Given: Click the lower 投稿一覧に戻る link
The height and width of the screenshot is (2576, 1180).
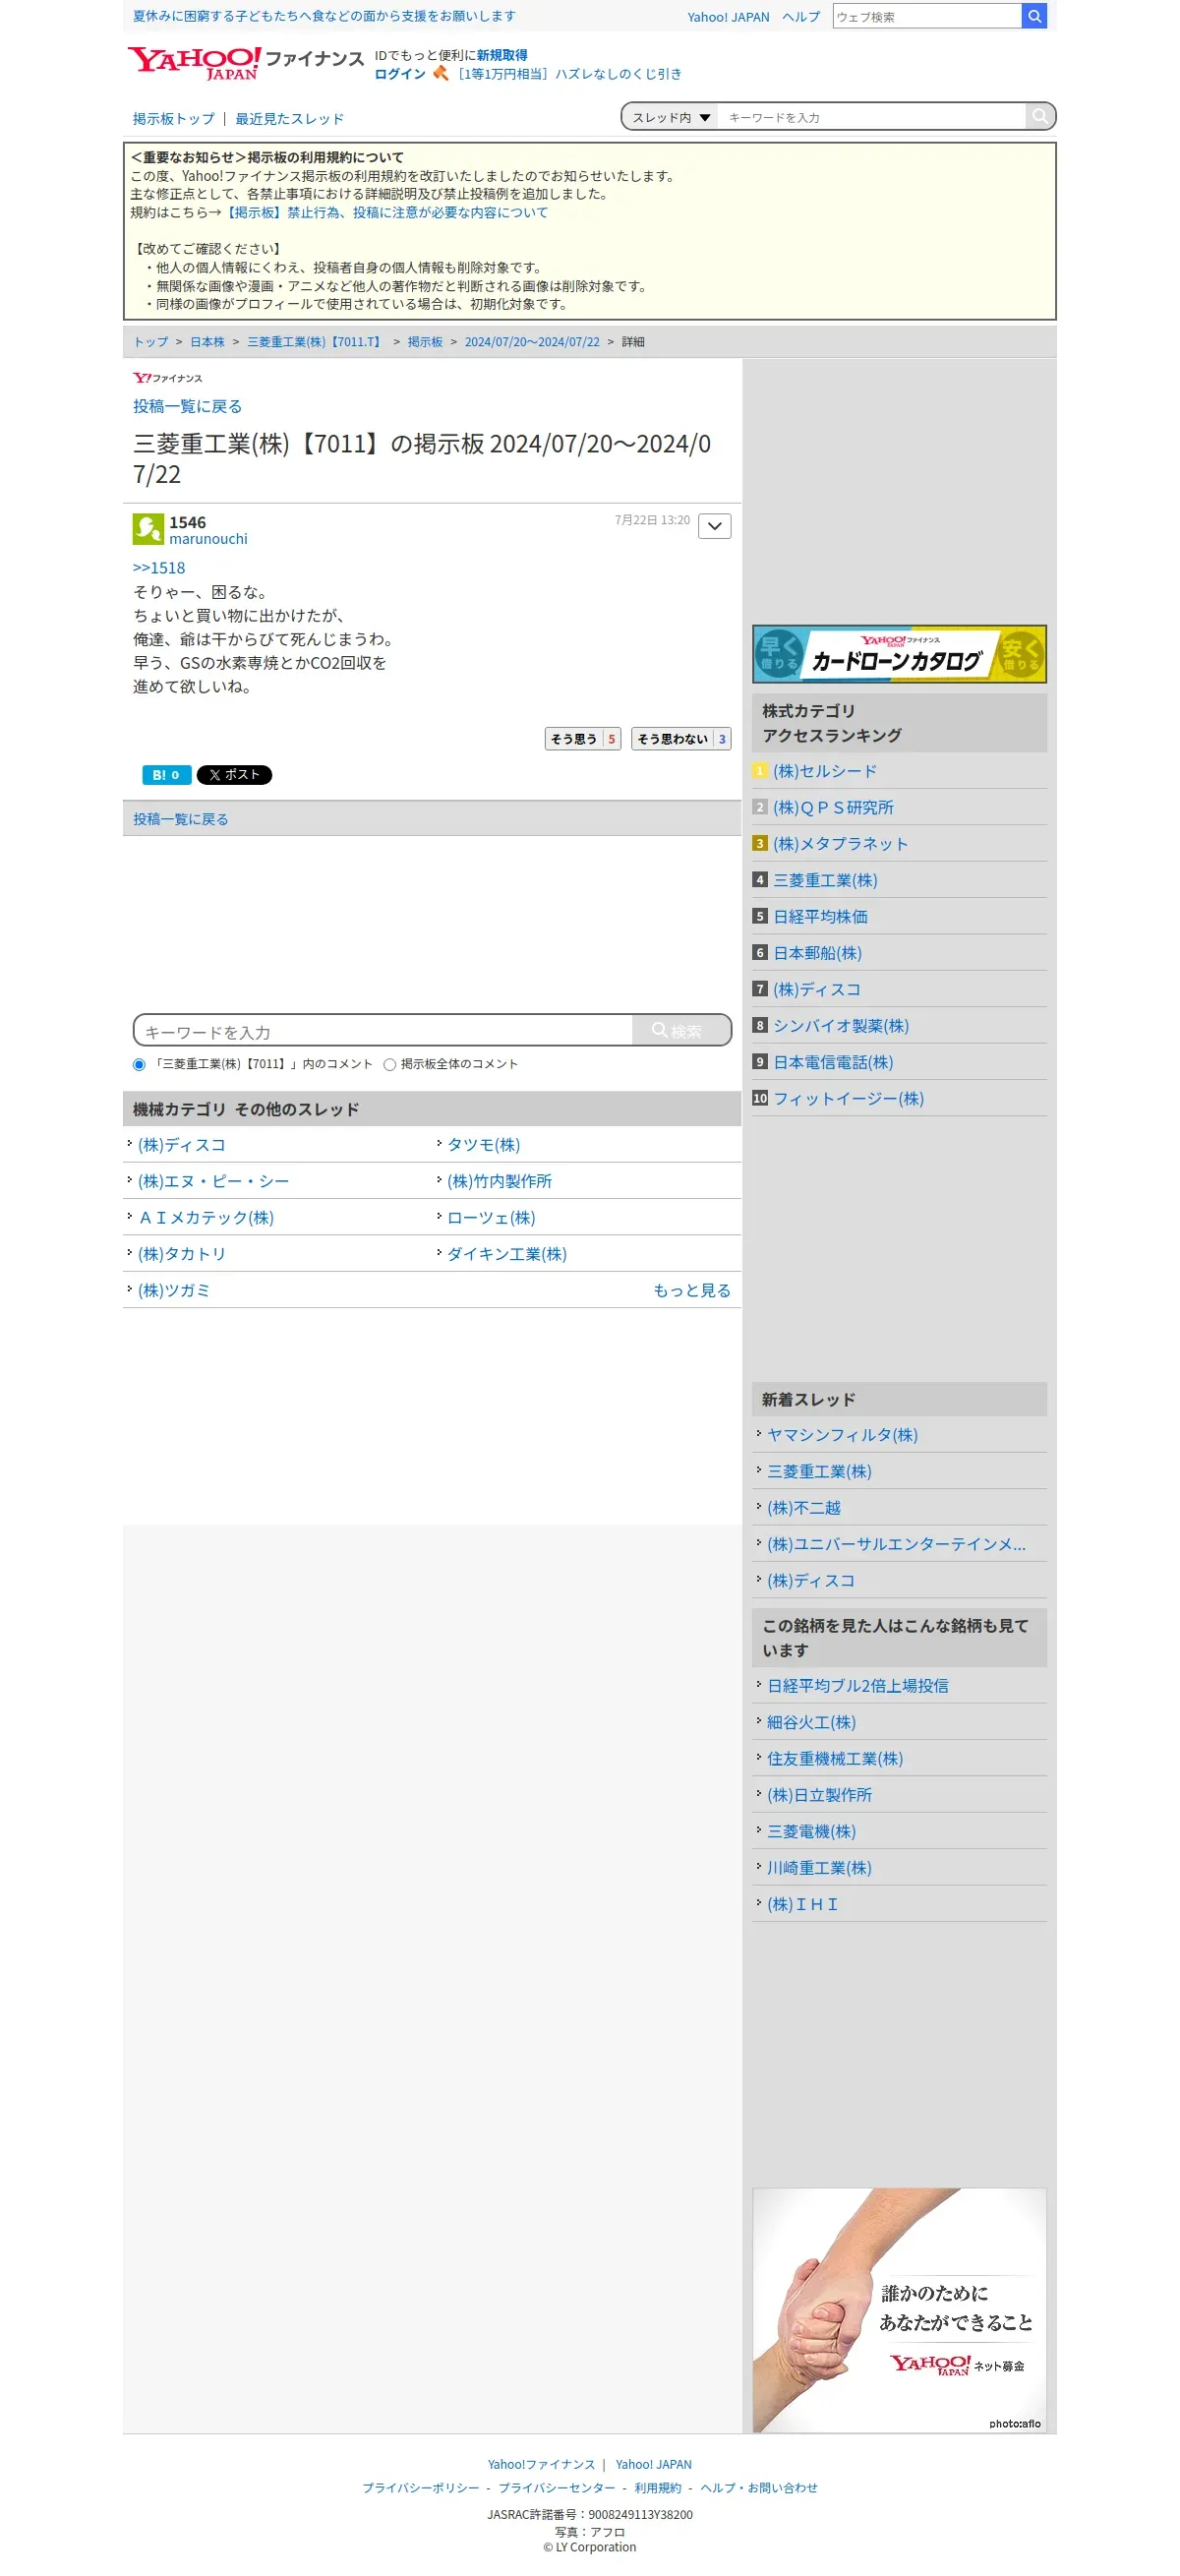Looking at the screenshot, I should pyautogui.click(x=181, y=819).
